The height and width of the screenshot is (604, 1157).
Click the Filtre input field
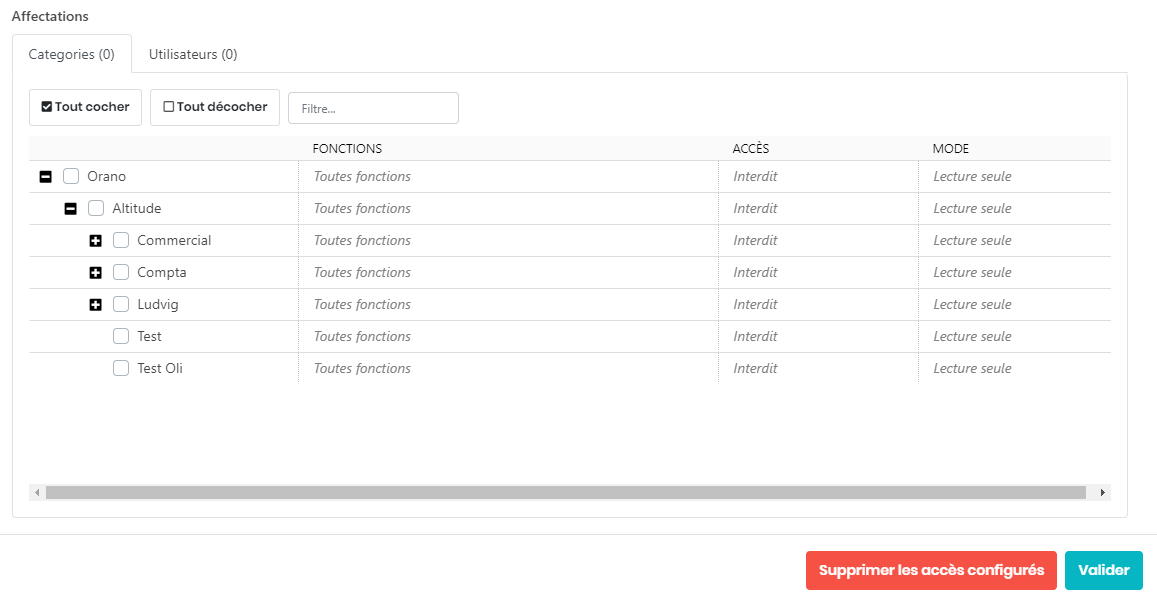tap(373, 108)
